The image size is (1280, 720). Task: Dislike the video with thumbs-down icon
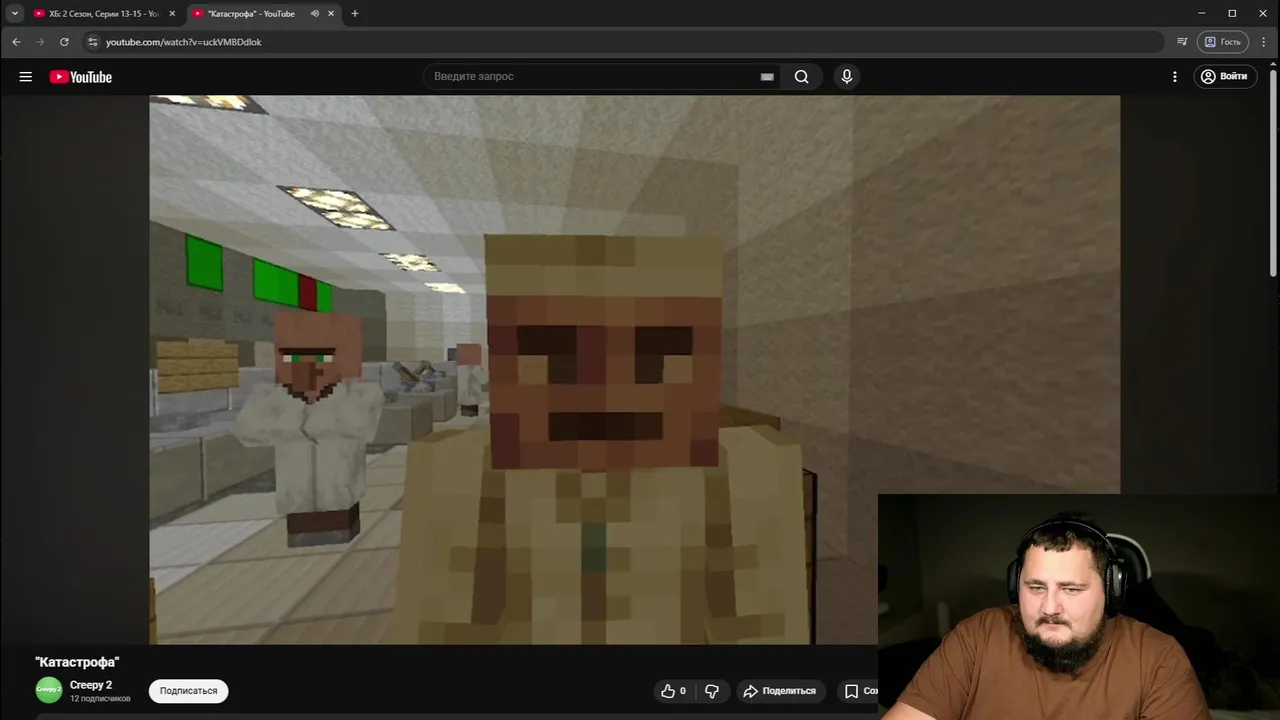(712, 691)
